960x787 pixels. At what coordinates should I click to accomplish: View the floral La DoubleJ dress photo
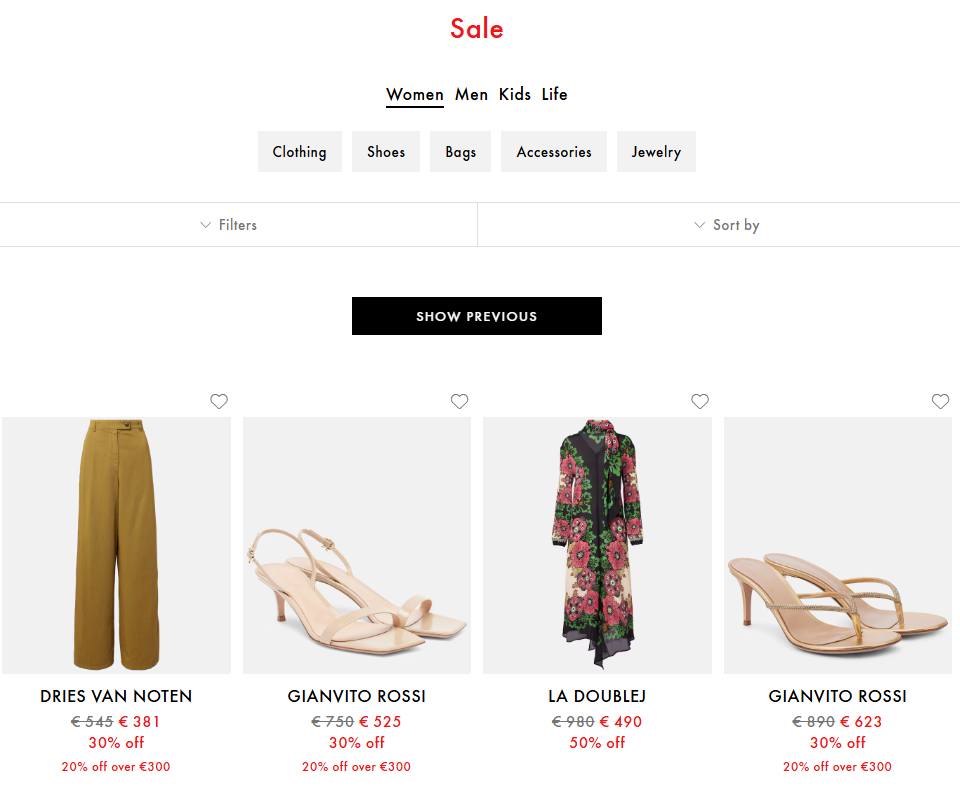(597, 545)
